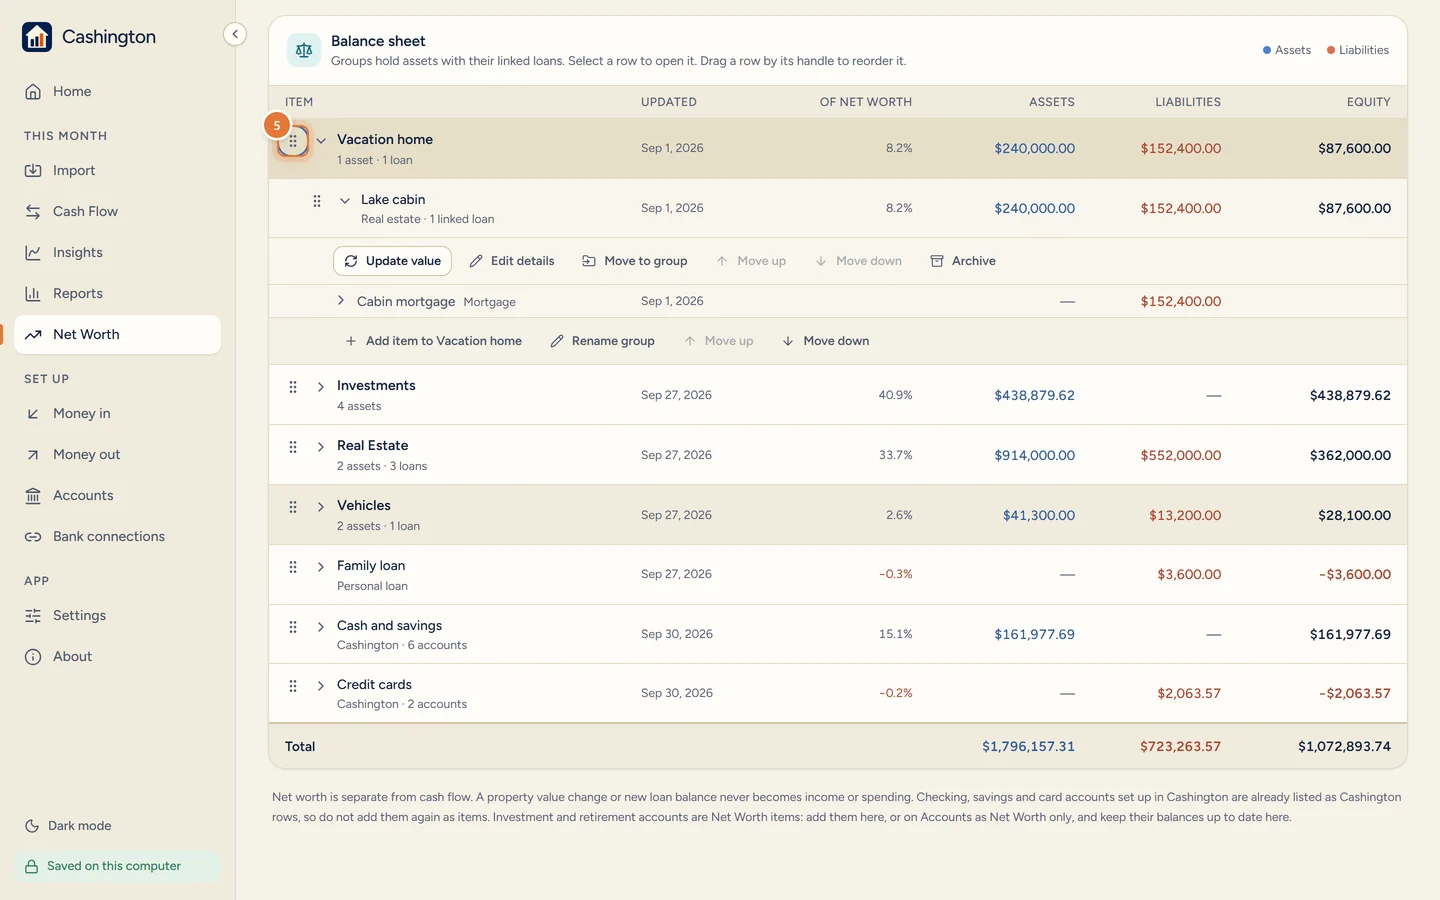Expand the Credit cards group
Screen dimensions: 1440x900
click(321, 686)
